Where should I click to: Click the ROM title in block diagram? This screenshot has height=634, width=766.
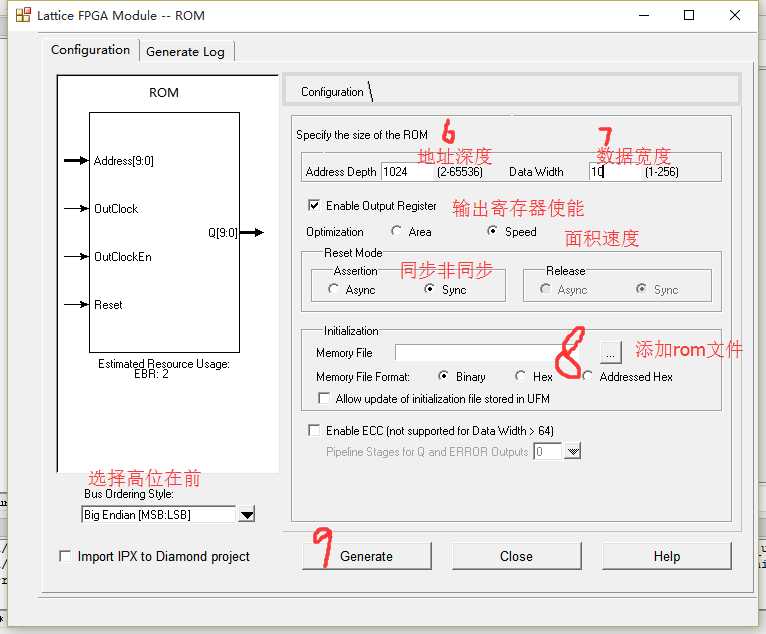[x=164, y=92]
